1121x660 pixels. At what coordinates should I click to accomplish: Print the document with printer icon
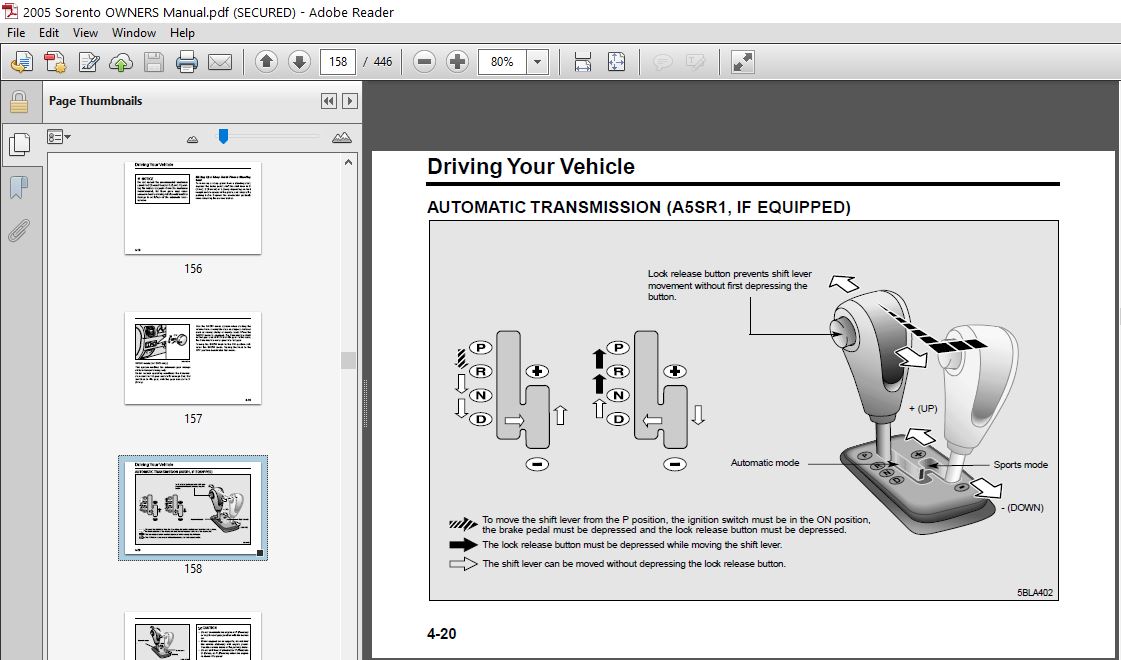click(187, 62)
